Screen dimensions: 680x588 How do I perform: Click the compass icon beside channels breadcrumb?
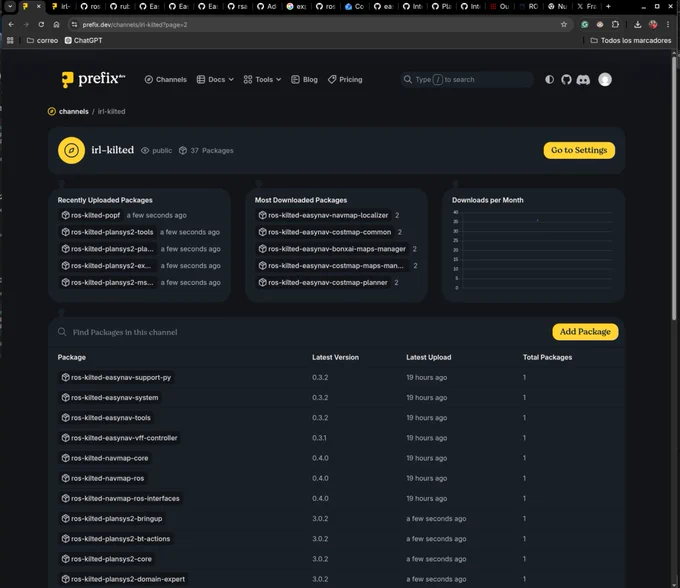tap(52, 111)
